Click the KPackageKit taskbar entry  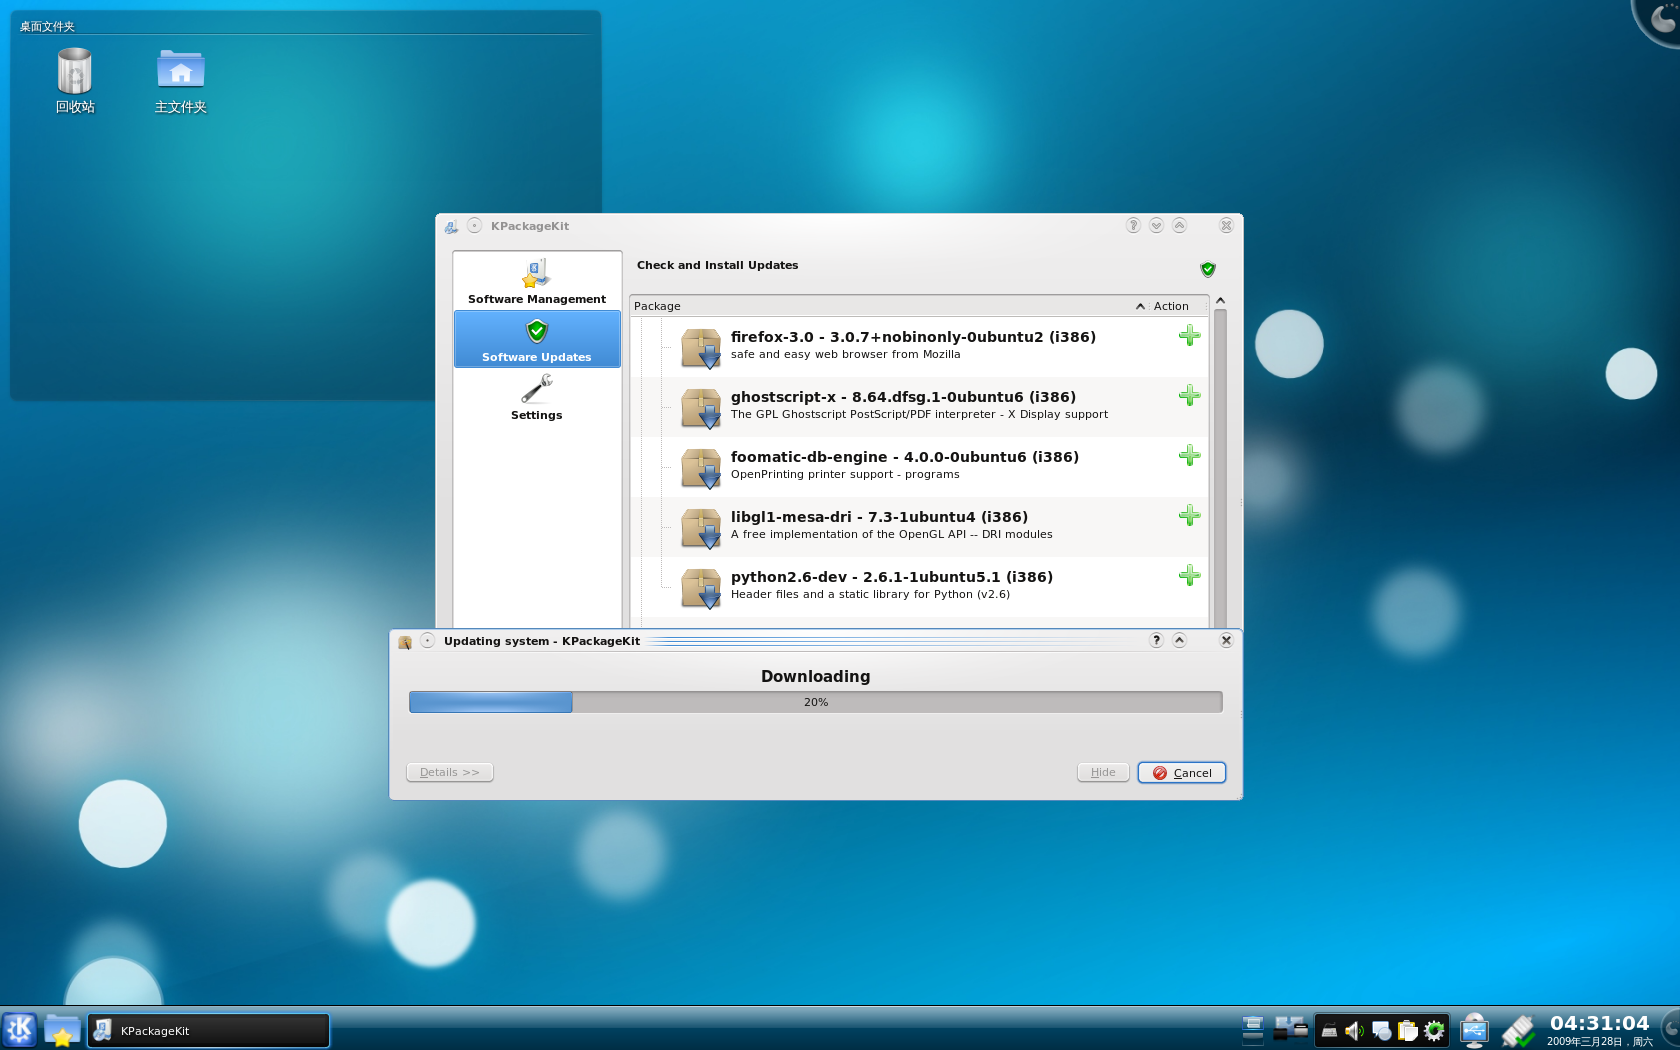pyautogui.click(x=208, y=1031)
